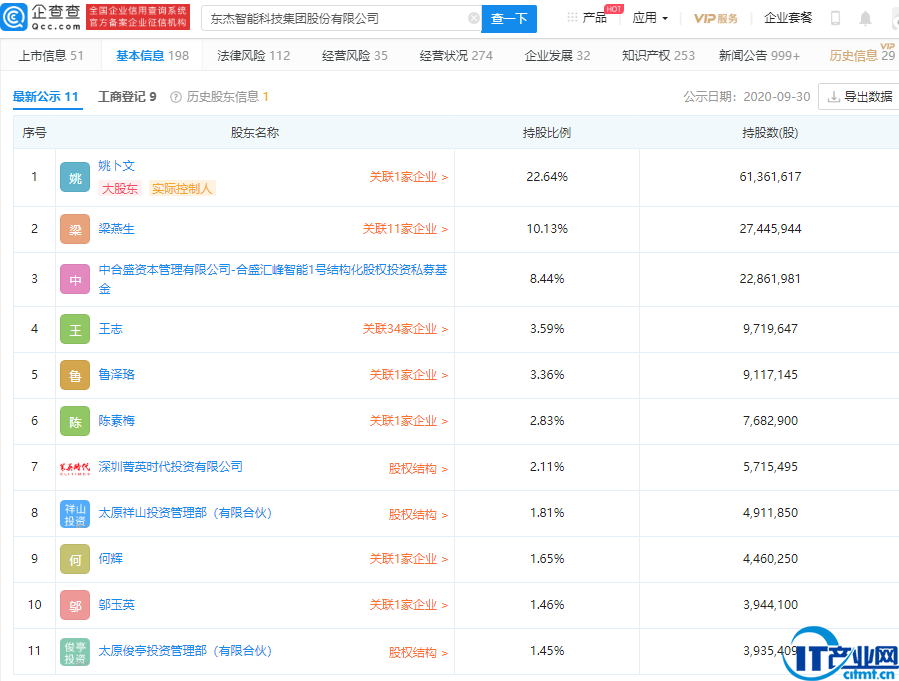Click 导出数据 export button
Screen dimensions: 899x681
tap(860, 97)
